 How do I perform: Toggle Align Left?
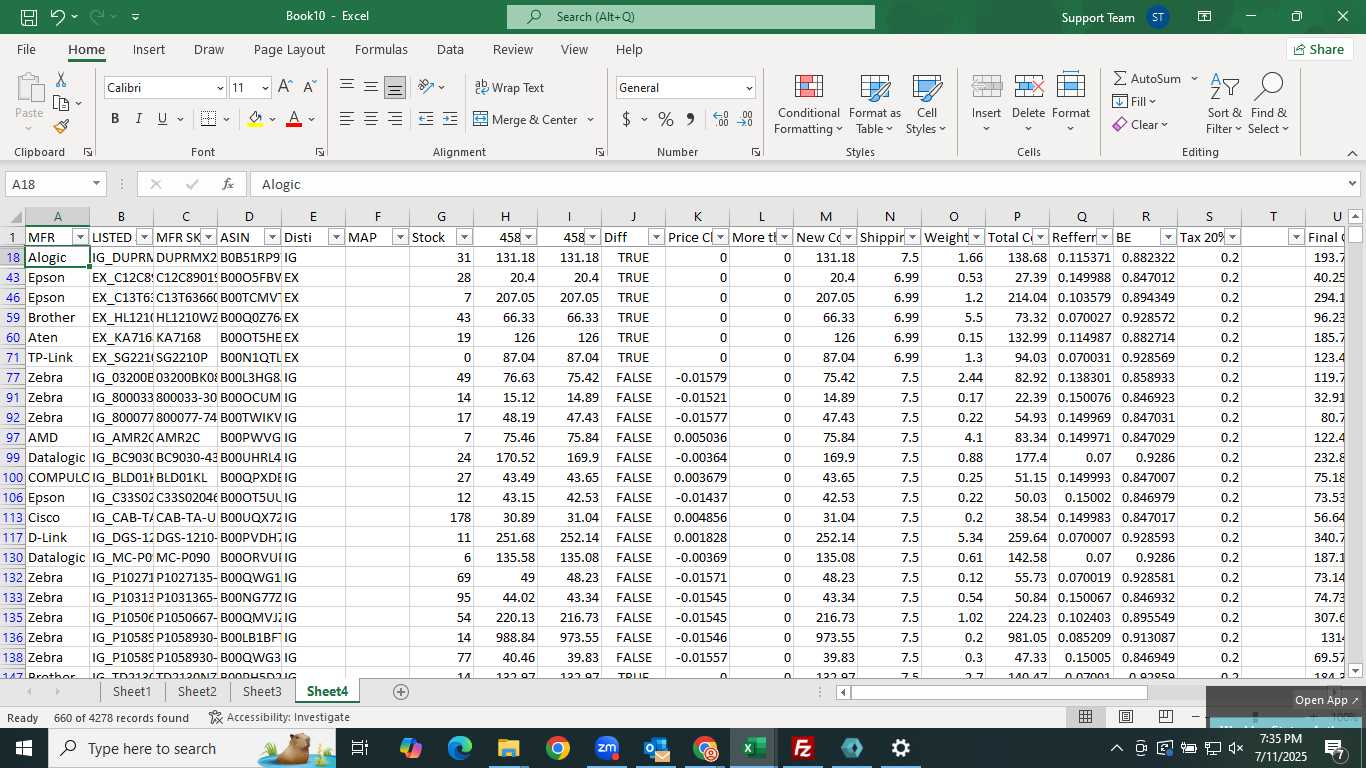[x=346, y=119]
